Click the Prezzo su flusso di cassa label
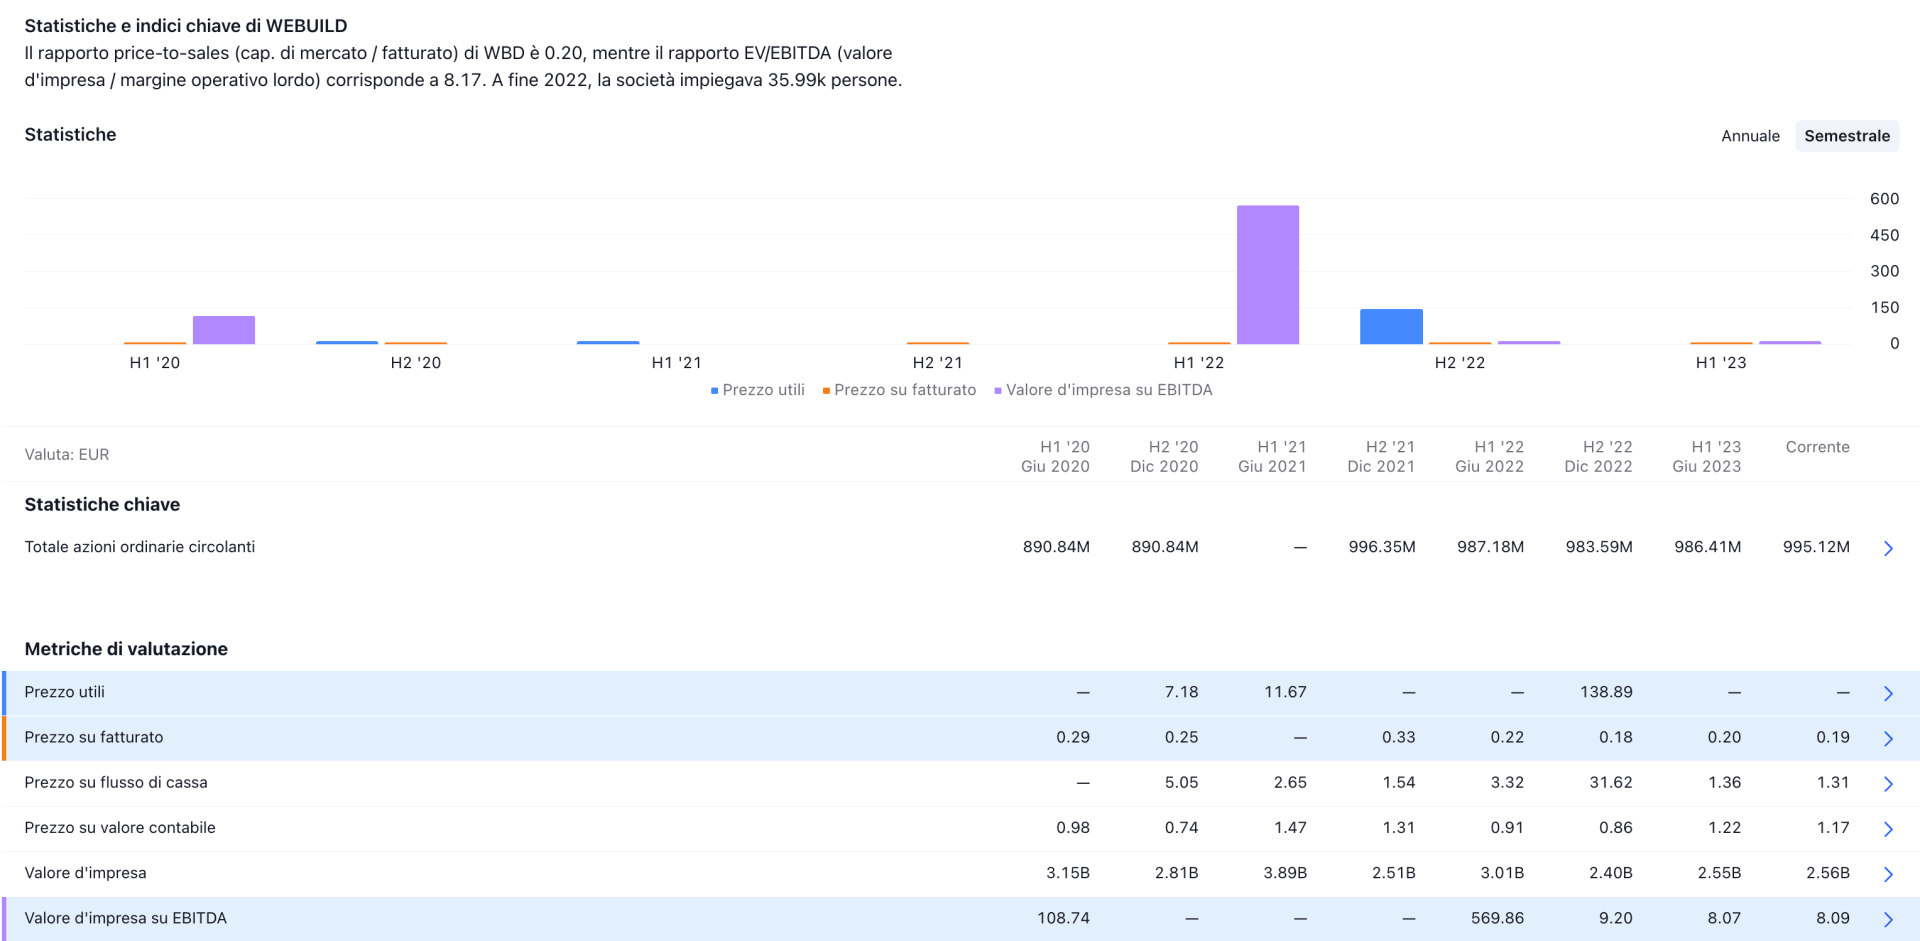Image resolution: width=1920 pixels, height=941 pixels. [x=116, y=782]
